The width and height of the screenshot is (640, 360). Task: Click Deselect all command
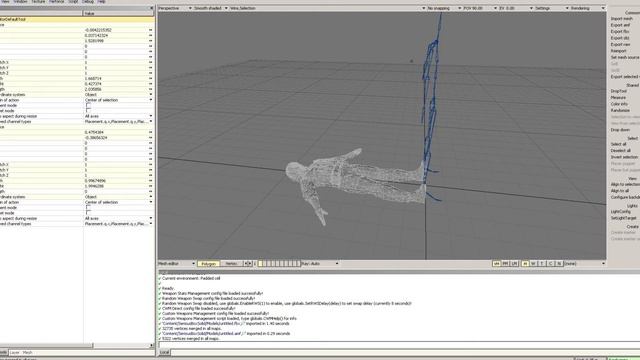tap(621, 151)
